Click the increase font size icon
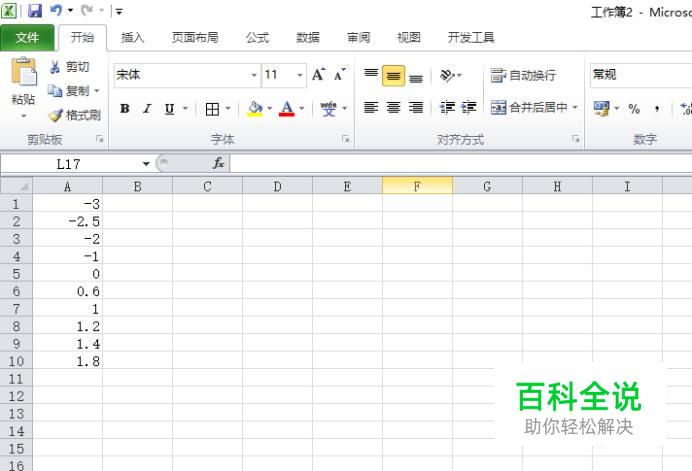The image size is (692, 471). [318, 75]
